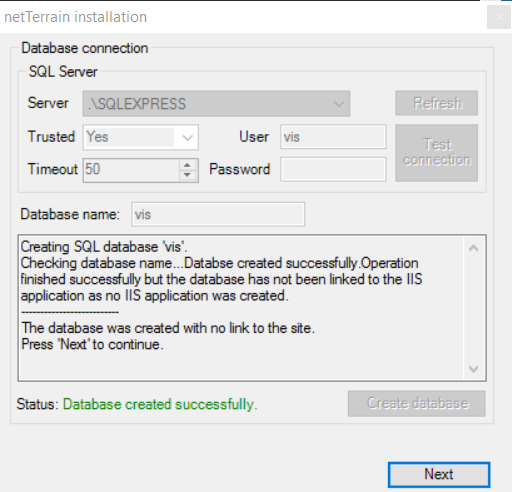Expand the Trusted dropdown arrow

(x=188, y=137)
